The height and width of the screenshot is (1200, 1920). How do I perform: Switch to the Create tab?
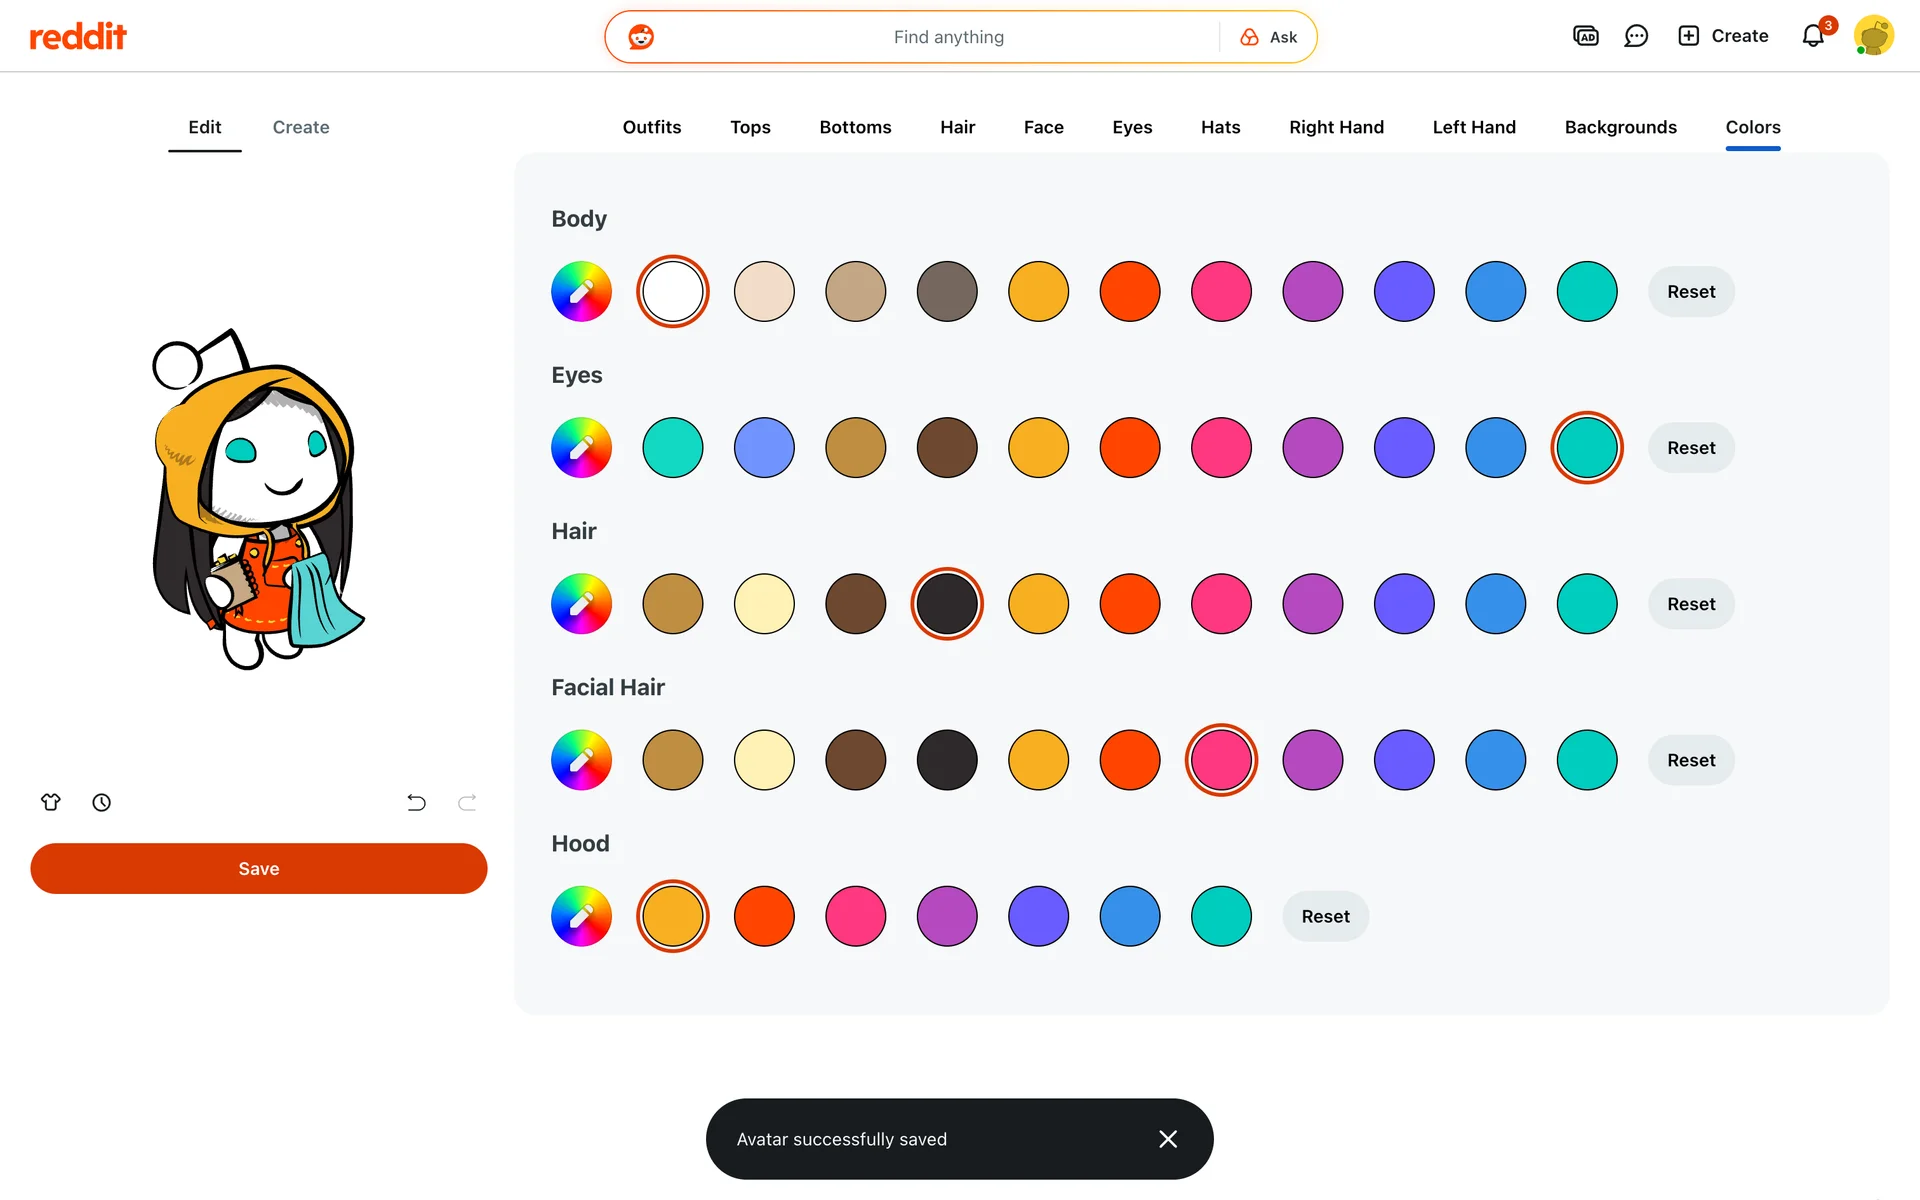click(300, 127)
